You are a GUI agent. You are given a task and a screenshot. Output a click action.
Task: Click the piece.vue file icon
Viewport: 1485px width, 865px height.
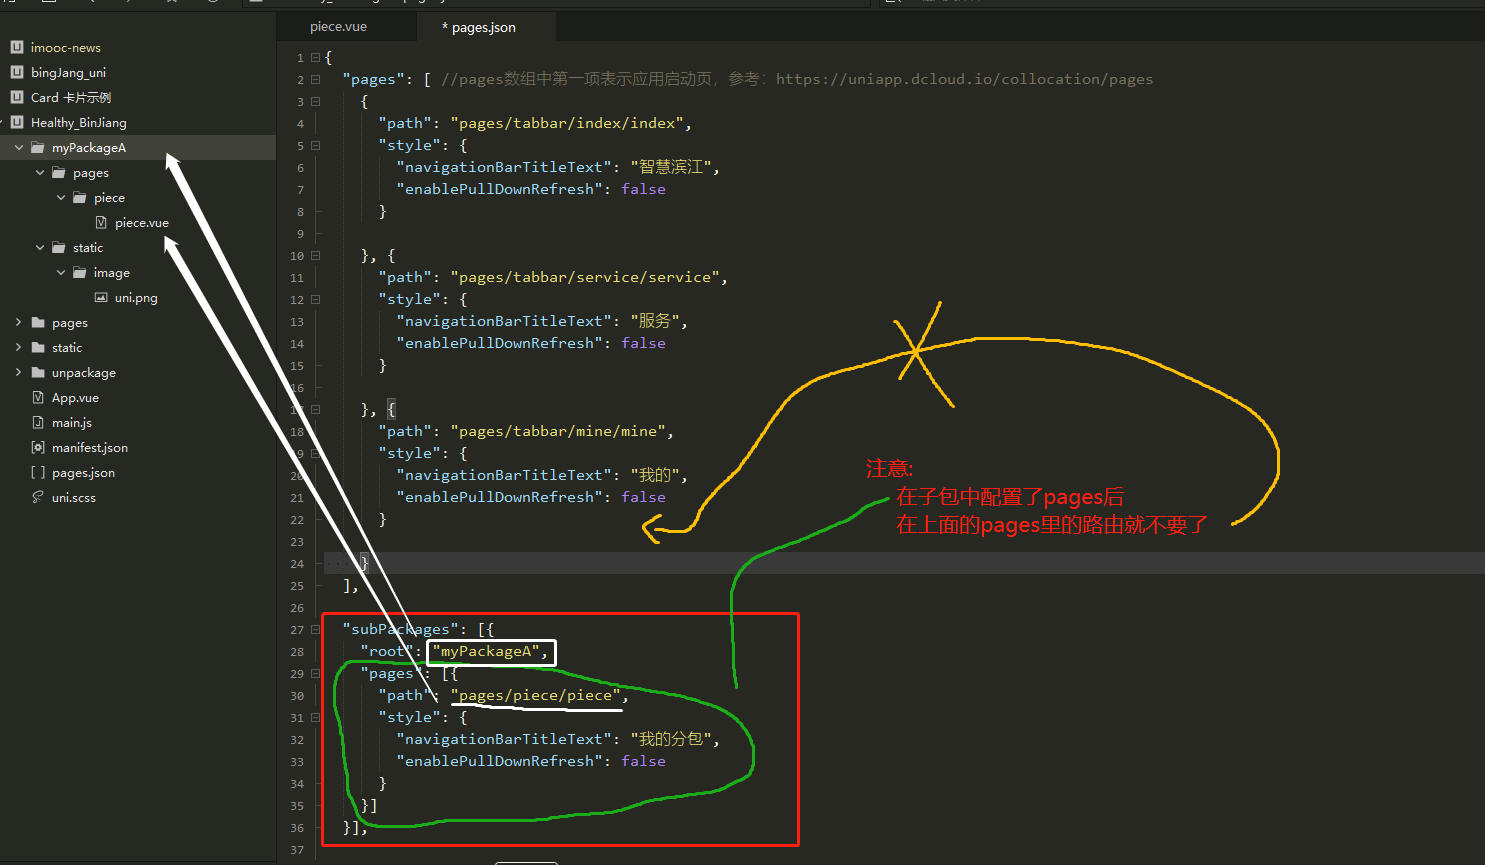tap(101, 222)
